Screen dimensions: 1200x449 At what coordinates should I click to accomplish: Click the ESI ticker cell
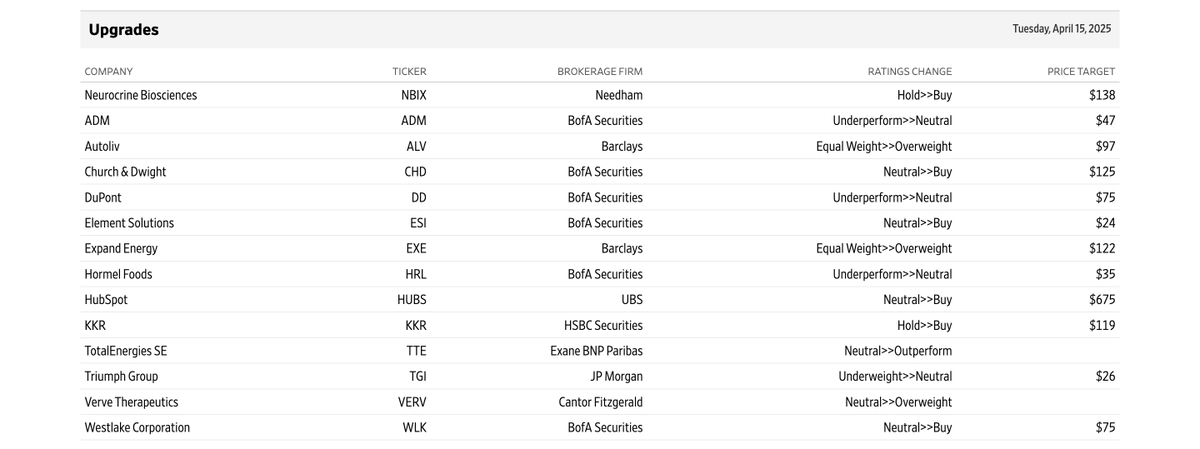tap(417, 223)
